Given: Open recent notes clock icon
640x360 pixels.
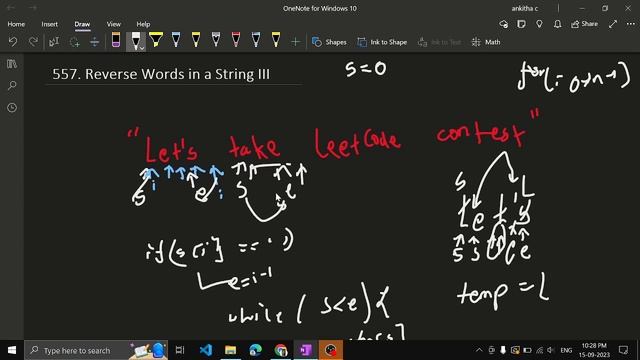Looking at the screenshot, I should [x=12, y=108].
